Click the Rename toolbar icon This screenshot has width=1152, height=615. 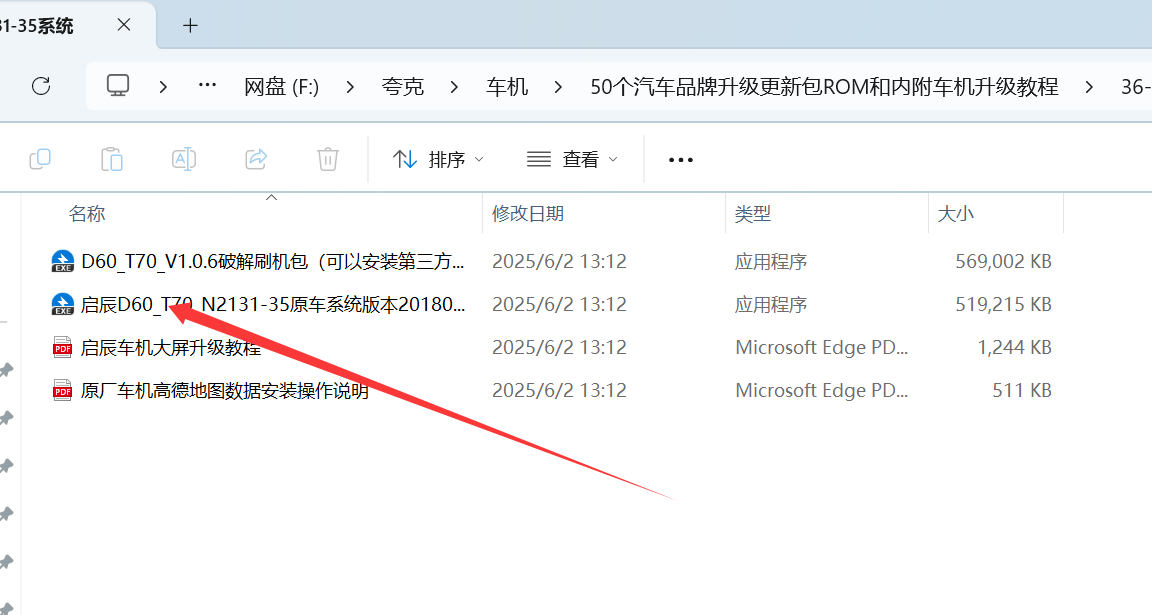pyautogui.click(x=184, y=159)
